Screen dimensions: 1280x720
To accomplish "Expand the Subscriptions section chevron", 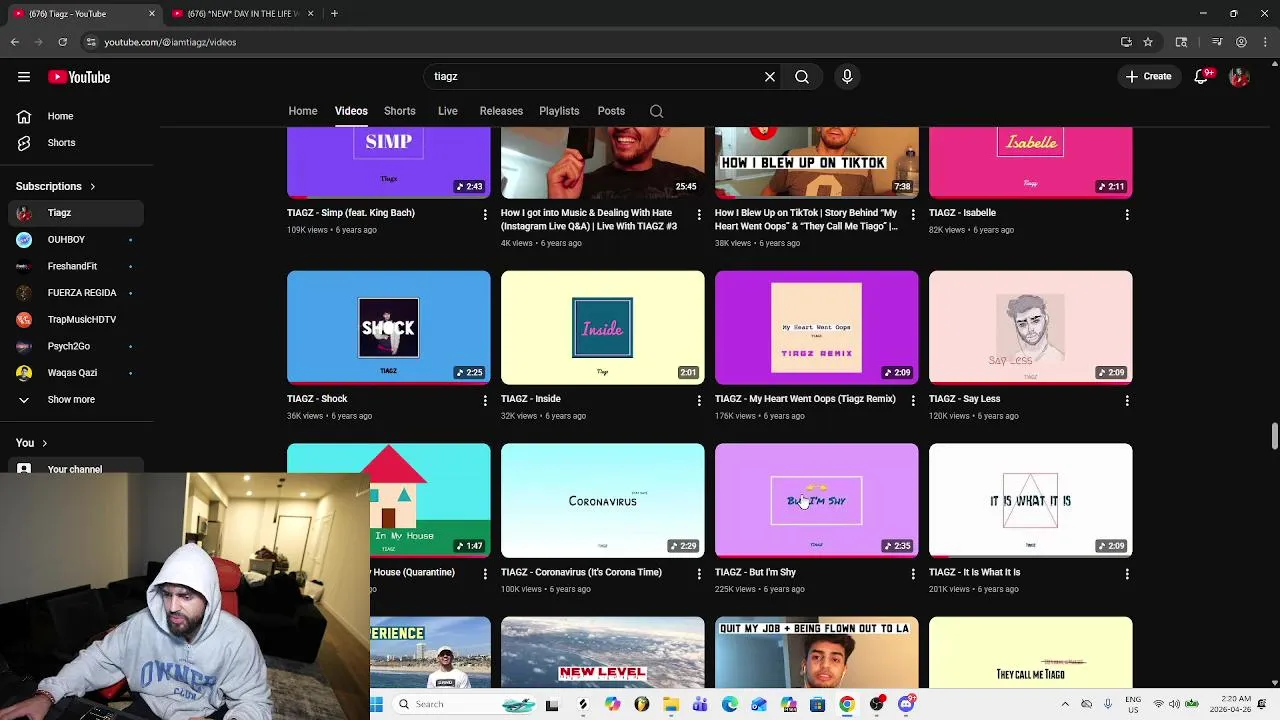I will click(x=92, y=187).
